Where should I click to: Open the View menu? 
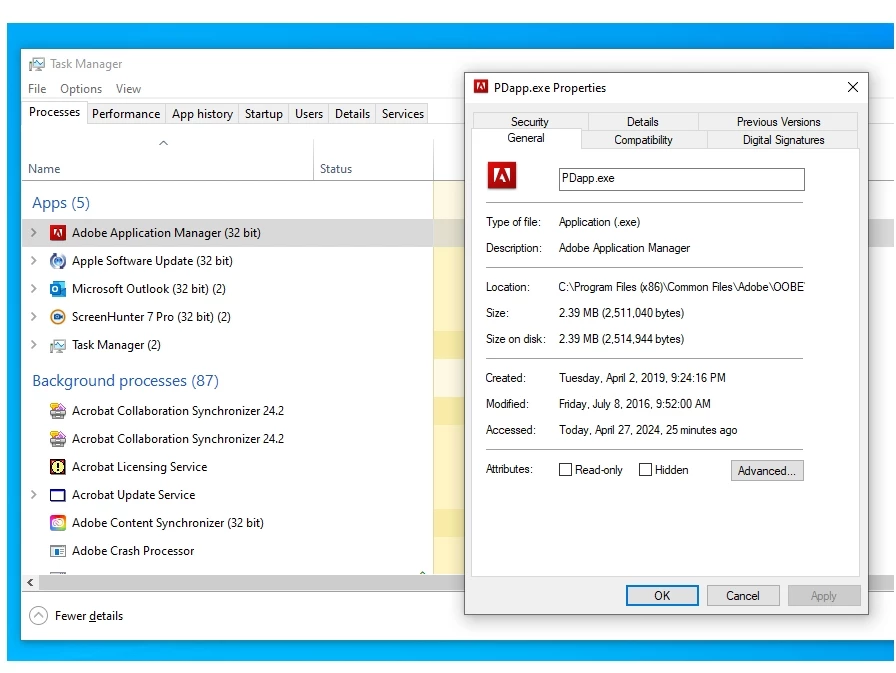coord(128,89)
